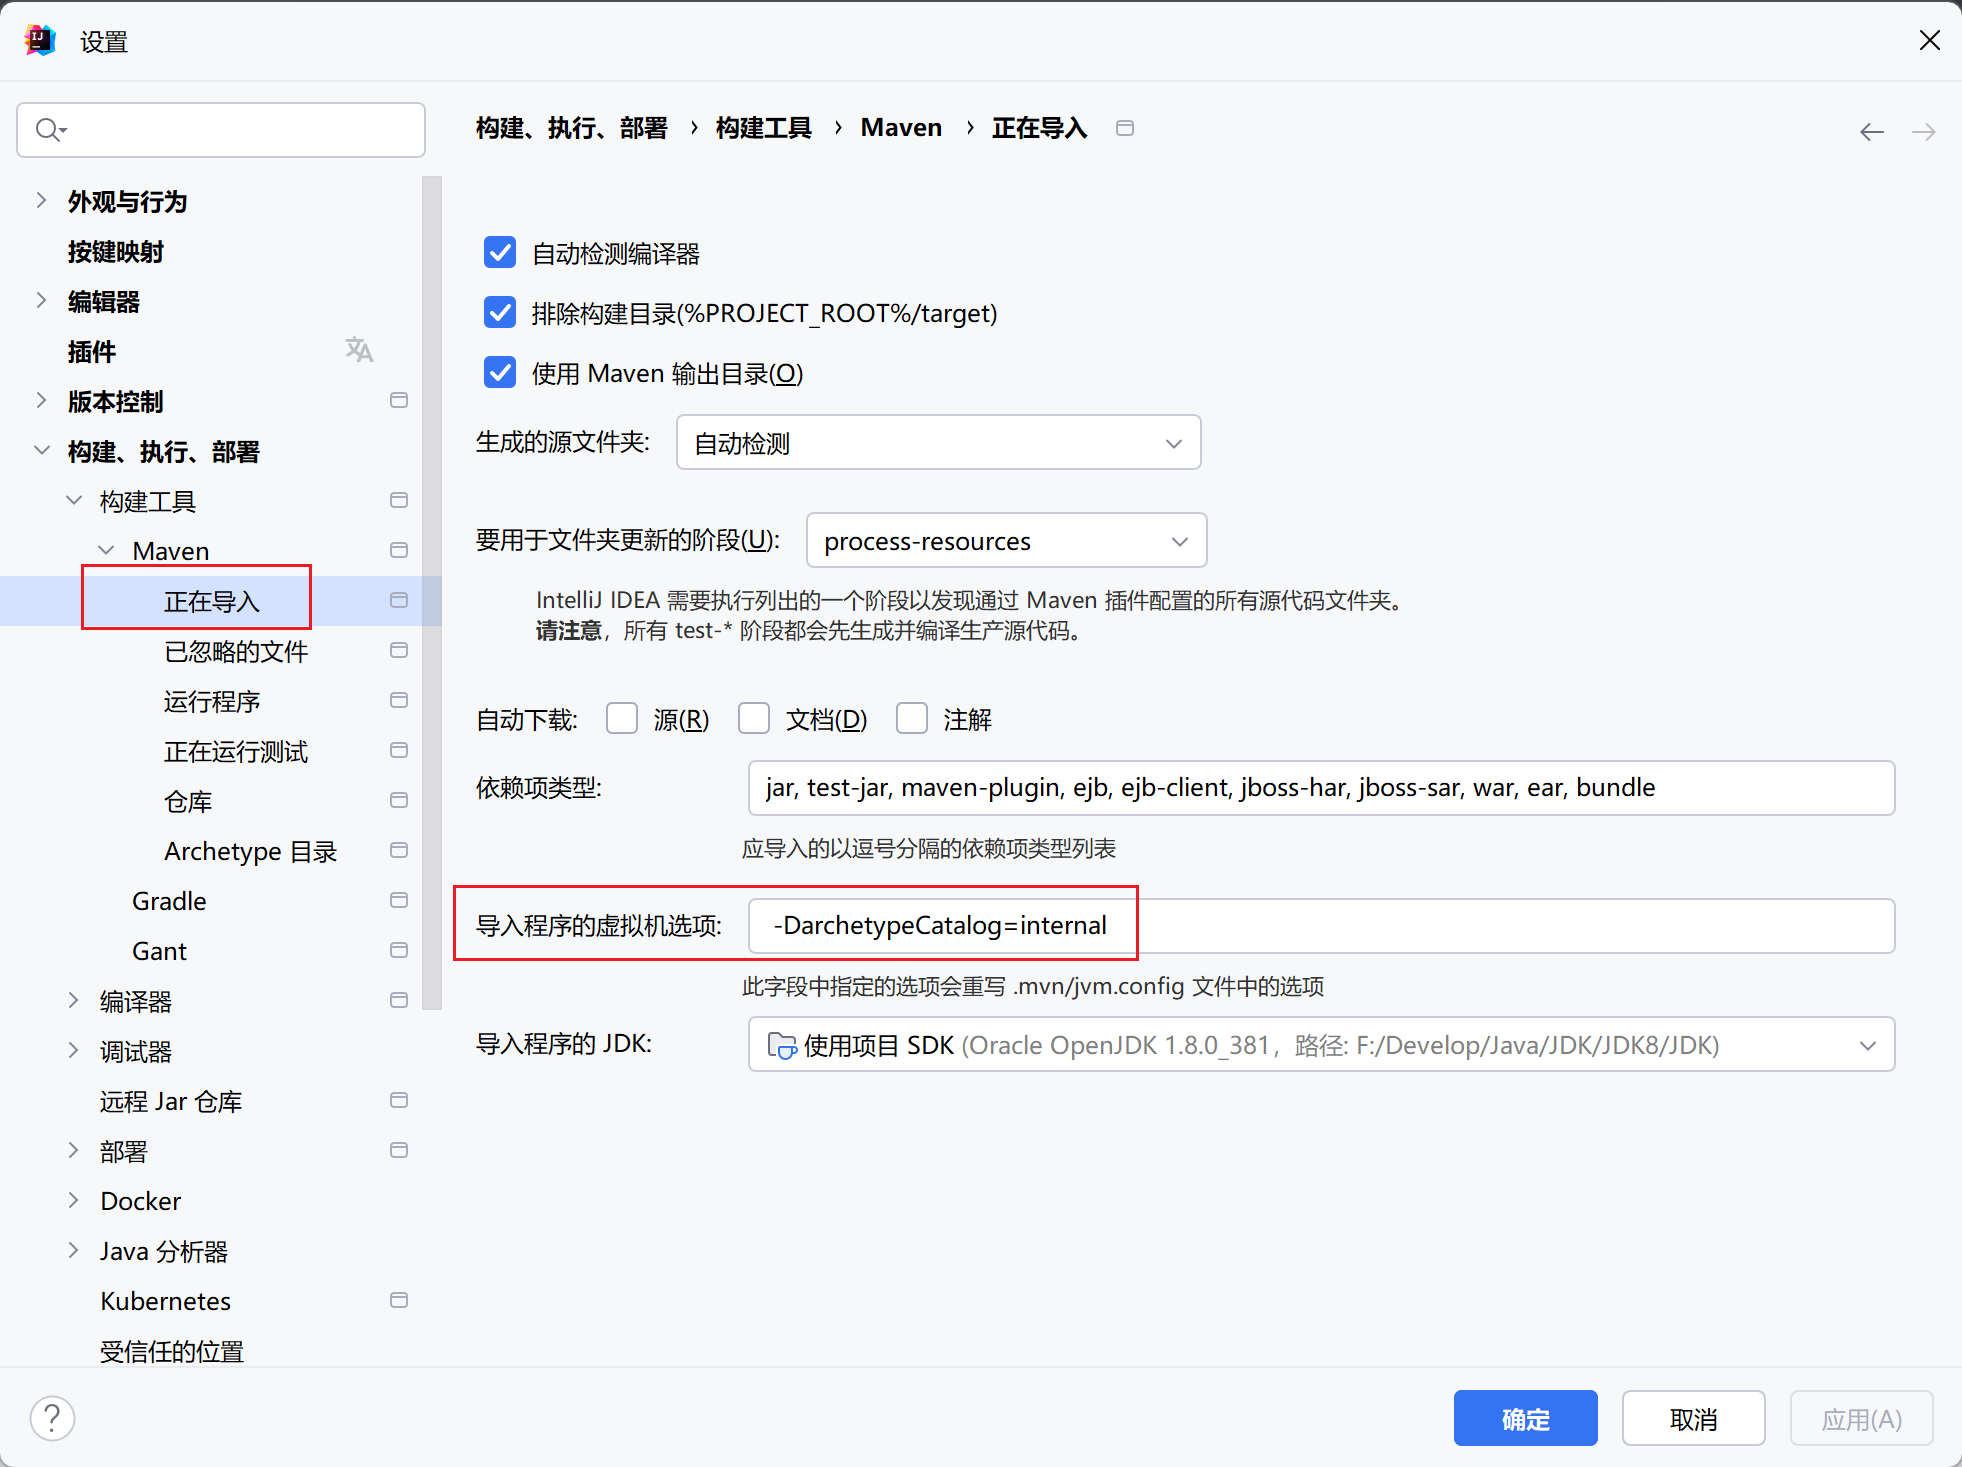1962x1467 pixels.
Task: Click the 取消 button
Action: pyautogui.click(x=1693, y=1418)
